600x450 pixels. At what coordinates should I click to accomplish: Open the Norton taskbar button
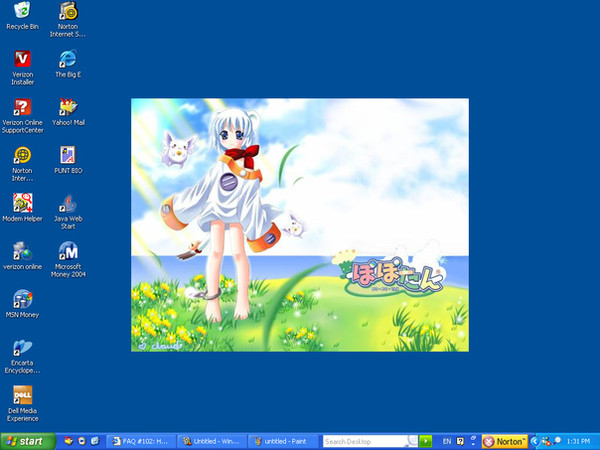pyautogui.click(x=505, y=441)
